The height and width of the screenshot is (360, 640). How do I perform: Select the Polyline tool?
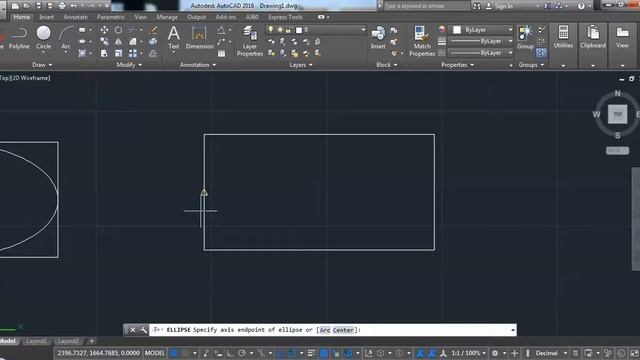19,38
